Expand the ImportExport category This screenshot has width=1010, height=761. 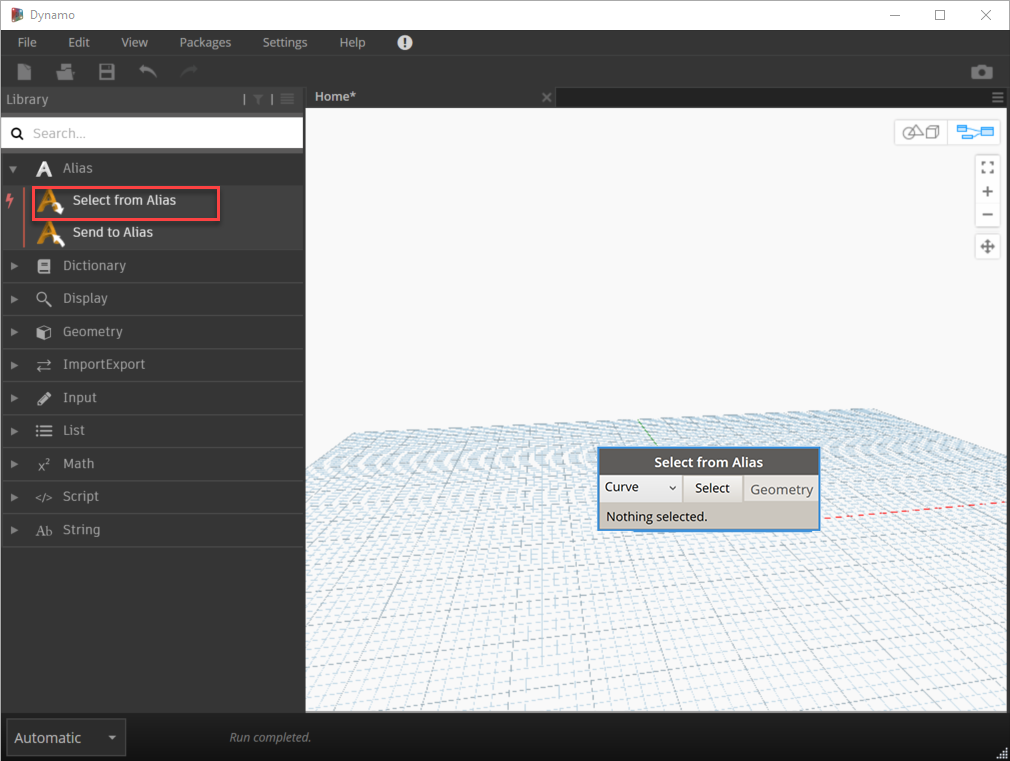(14, 365)
